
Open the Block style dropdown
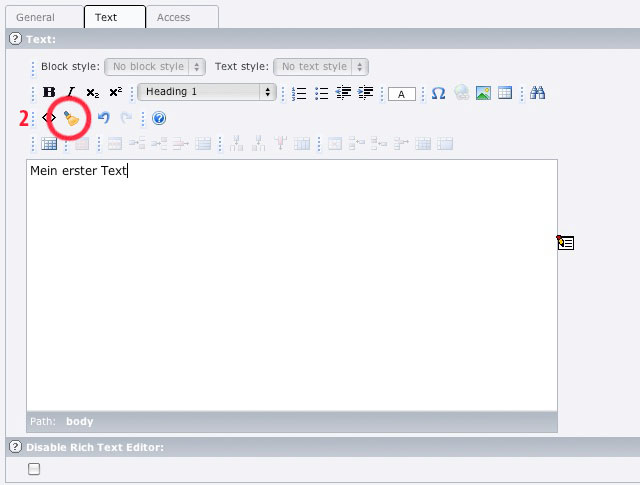[155, 67]
